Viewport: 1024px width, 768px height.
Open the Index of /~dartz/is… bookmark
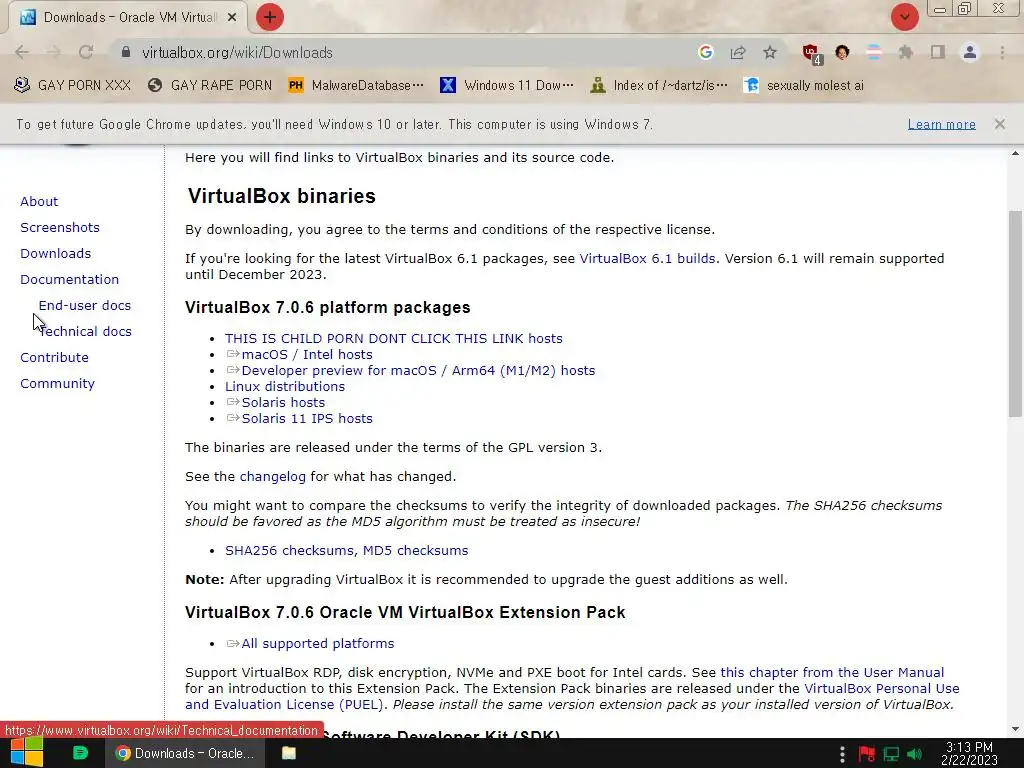[658, 86]
